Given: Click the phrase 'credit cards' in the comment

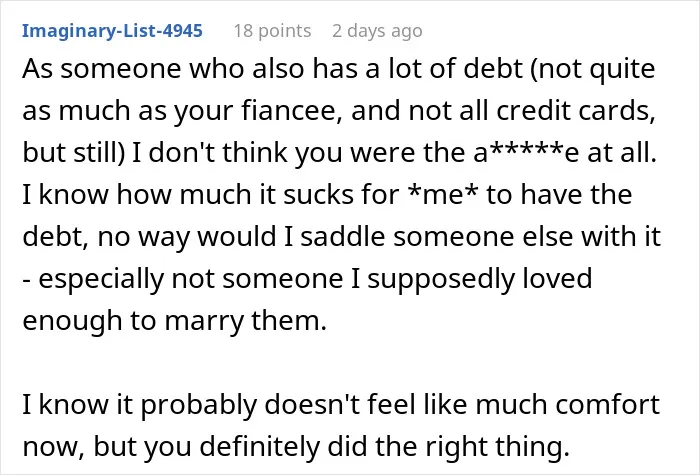Looking at the screenshot, I should (x=575, y=111).
